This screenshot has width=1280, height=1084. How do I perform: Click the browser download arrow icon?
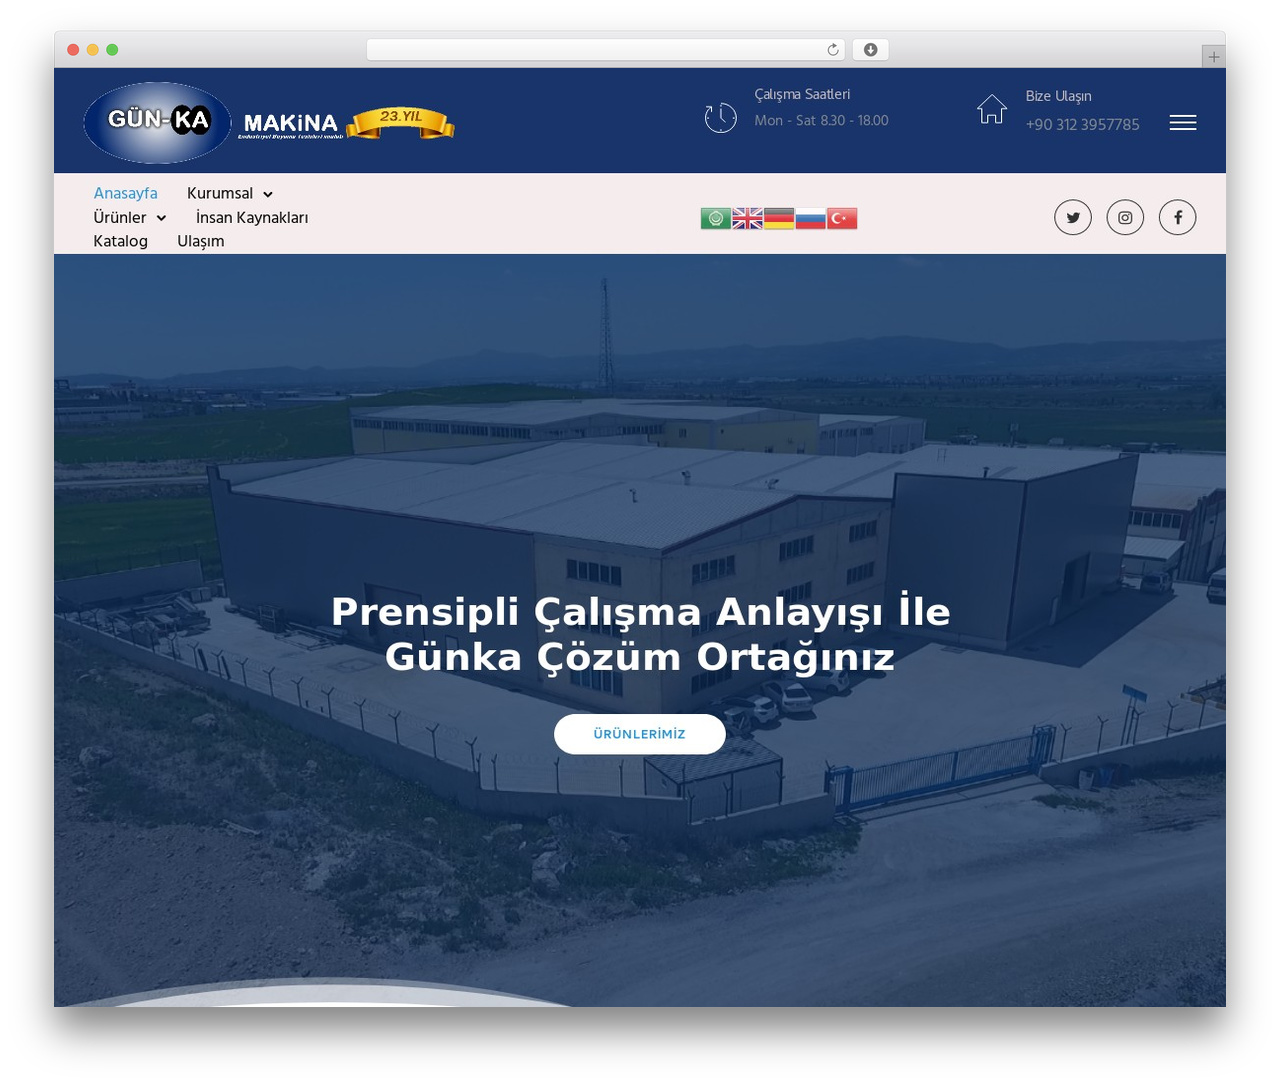point(871,49)
